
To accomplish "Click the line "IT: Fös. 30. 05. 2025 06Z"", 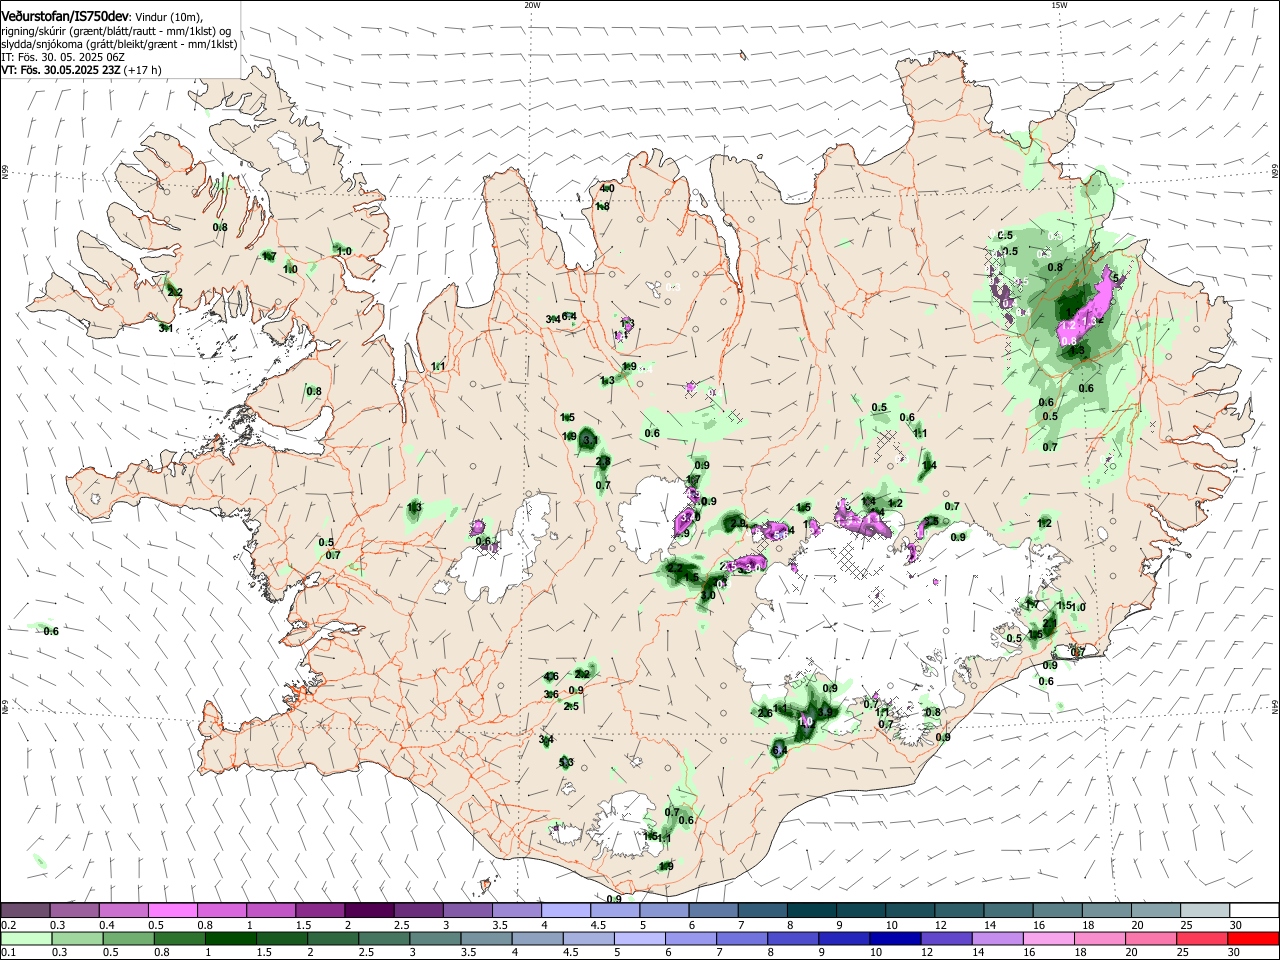I will tap(63, 57).
